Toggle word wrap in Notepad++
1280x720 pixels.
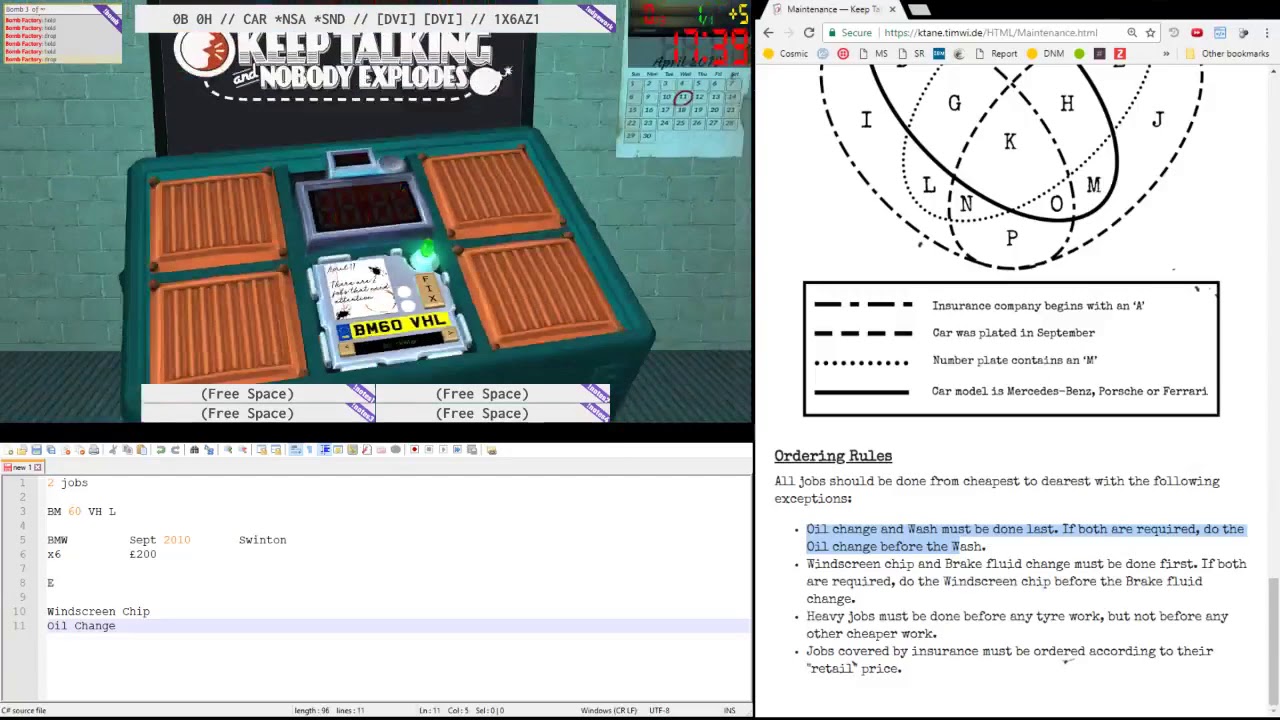295,450
